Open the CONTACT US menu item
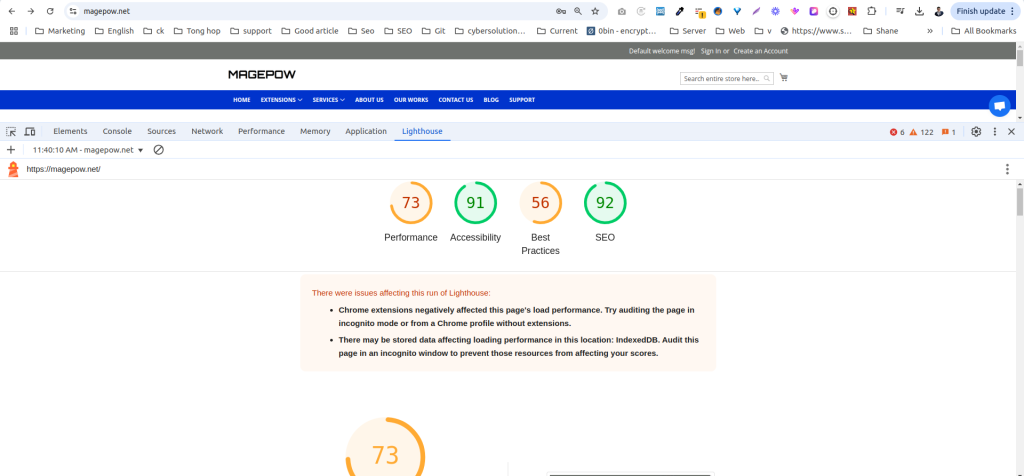Viewport: 1024px width, 476px height. click(x=456, y=100)
